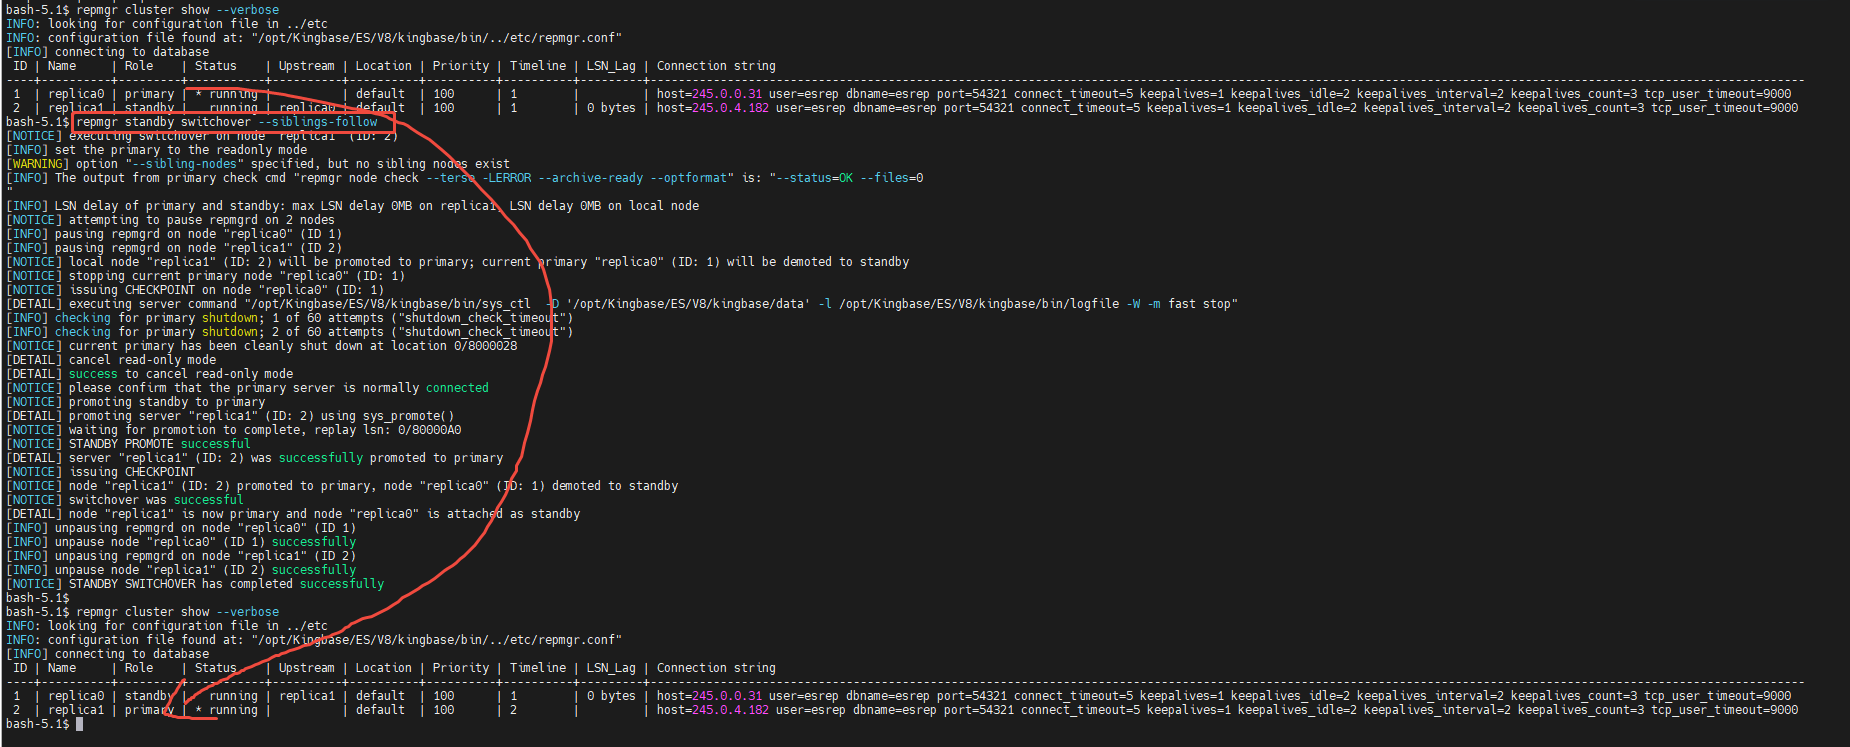Click '0 bytes' LSN_Lag in the post-switchover table
Screen dimensions: 1850x747
point(611,696)
